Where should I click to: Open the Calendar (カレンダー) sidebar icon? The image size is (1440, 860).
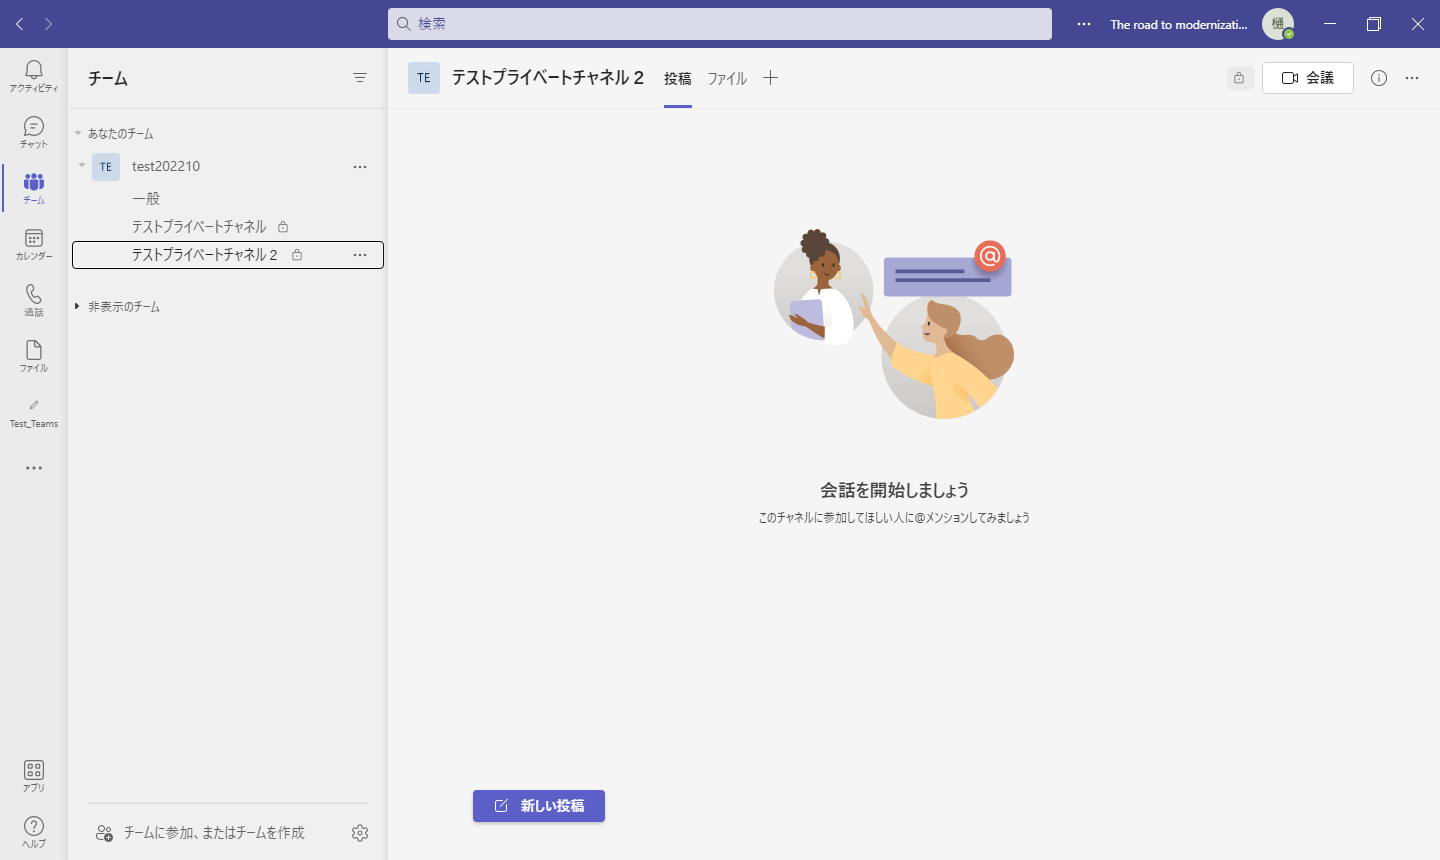(34, 244)
